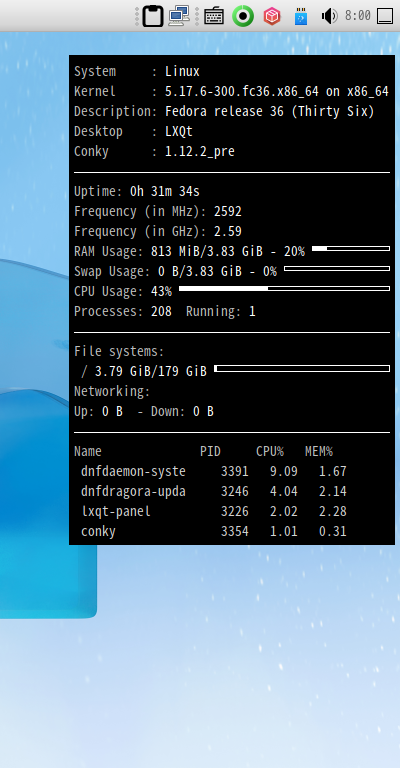
Task: Open the keyboard layout indicator icon
Action: pyautogui.click(x=214, y=16)
